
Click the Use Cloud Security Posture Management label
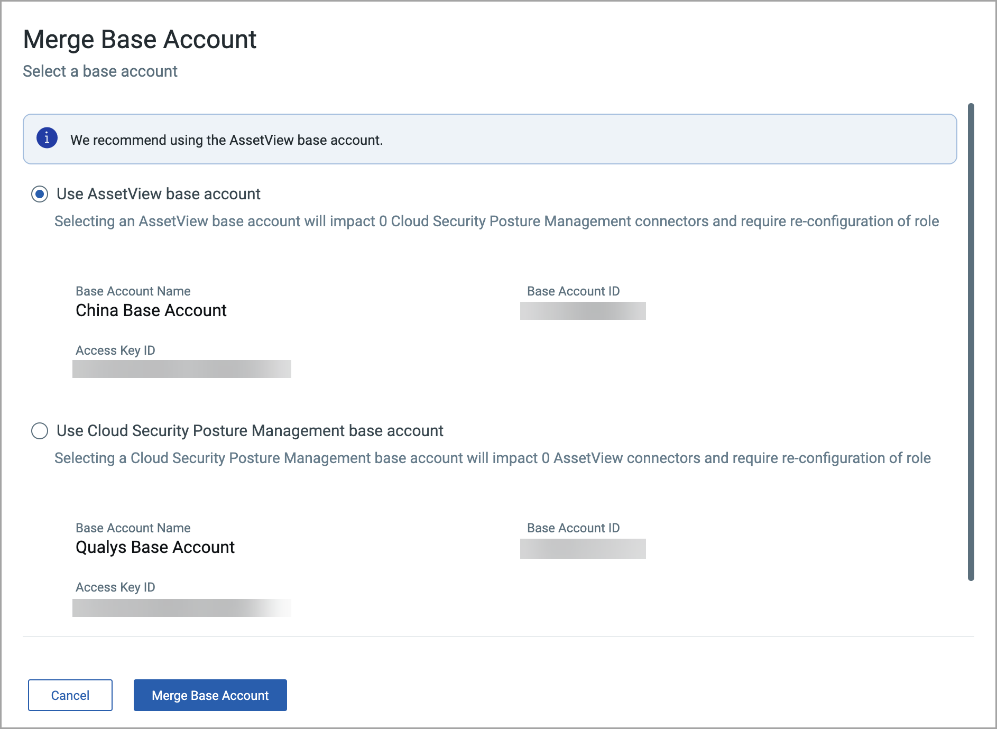[x=250, y=431]
